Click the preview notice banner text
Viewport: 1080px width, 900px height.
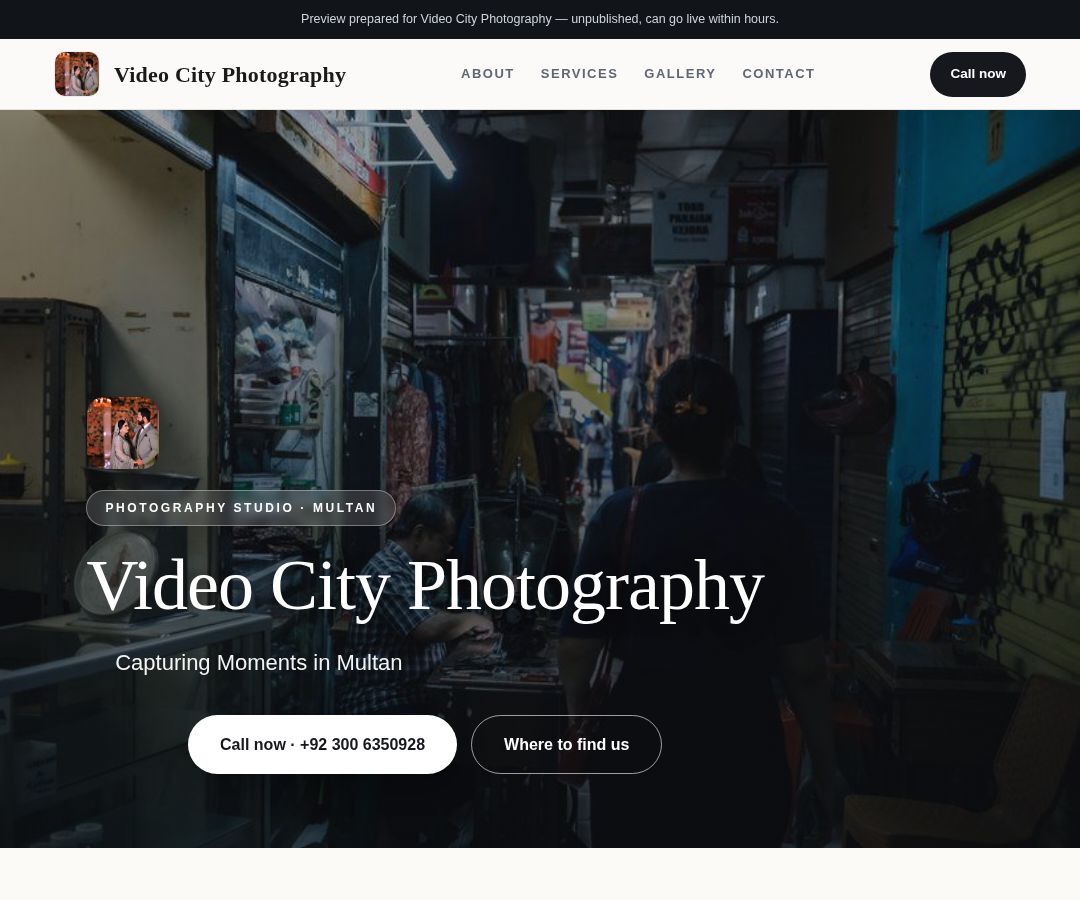[540, 19]
